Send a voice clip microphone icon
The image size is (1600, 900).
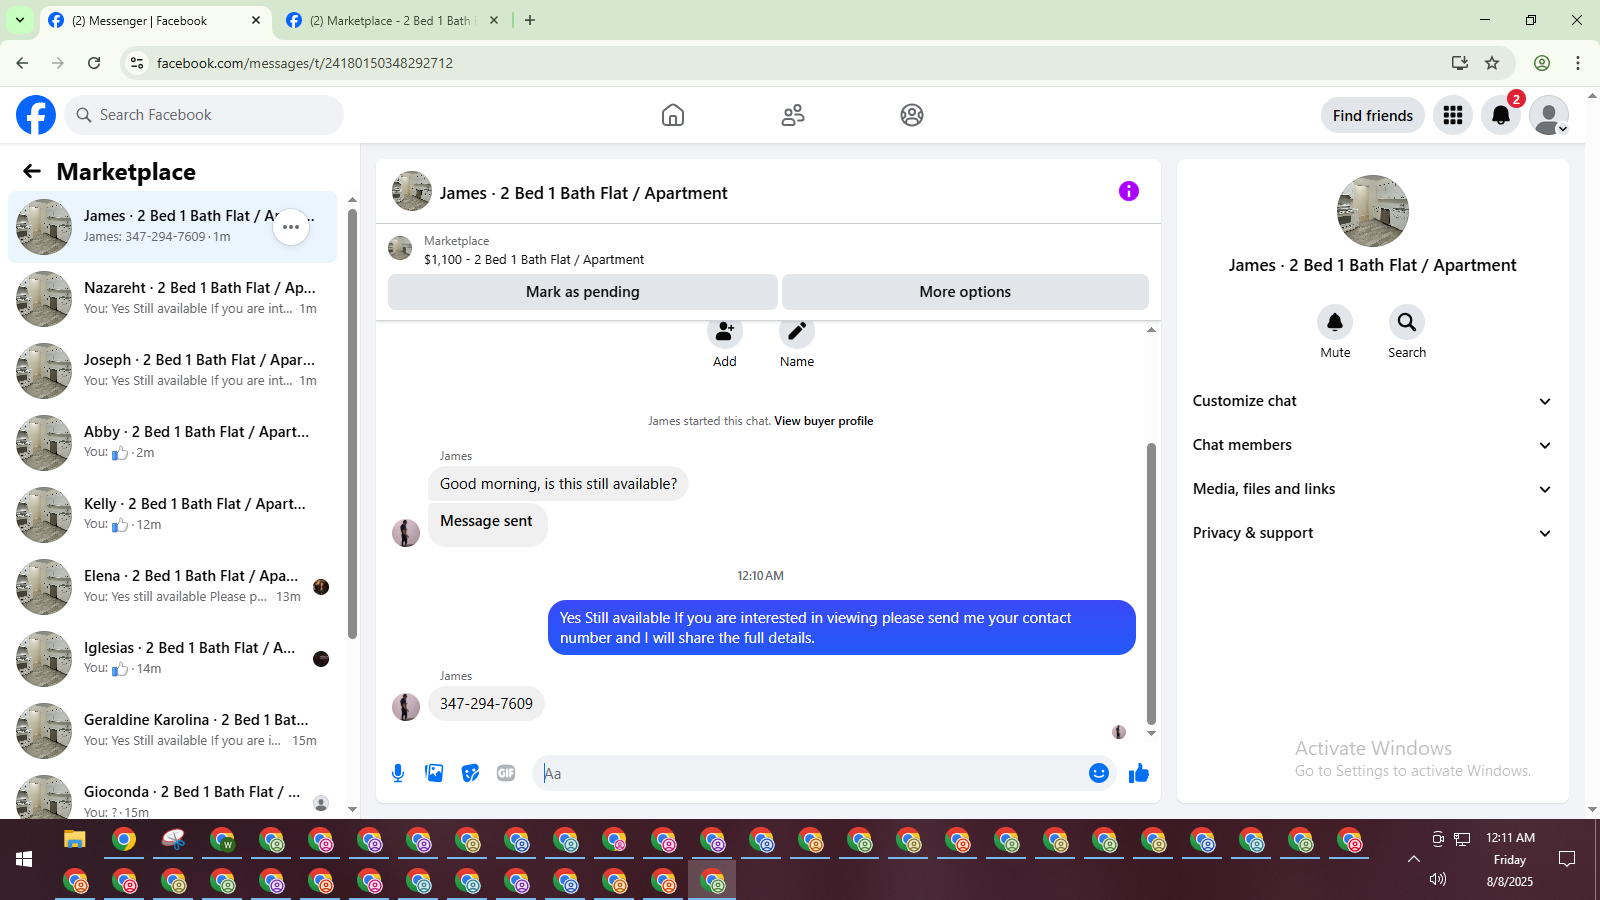click(x=398, y=773)
